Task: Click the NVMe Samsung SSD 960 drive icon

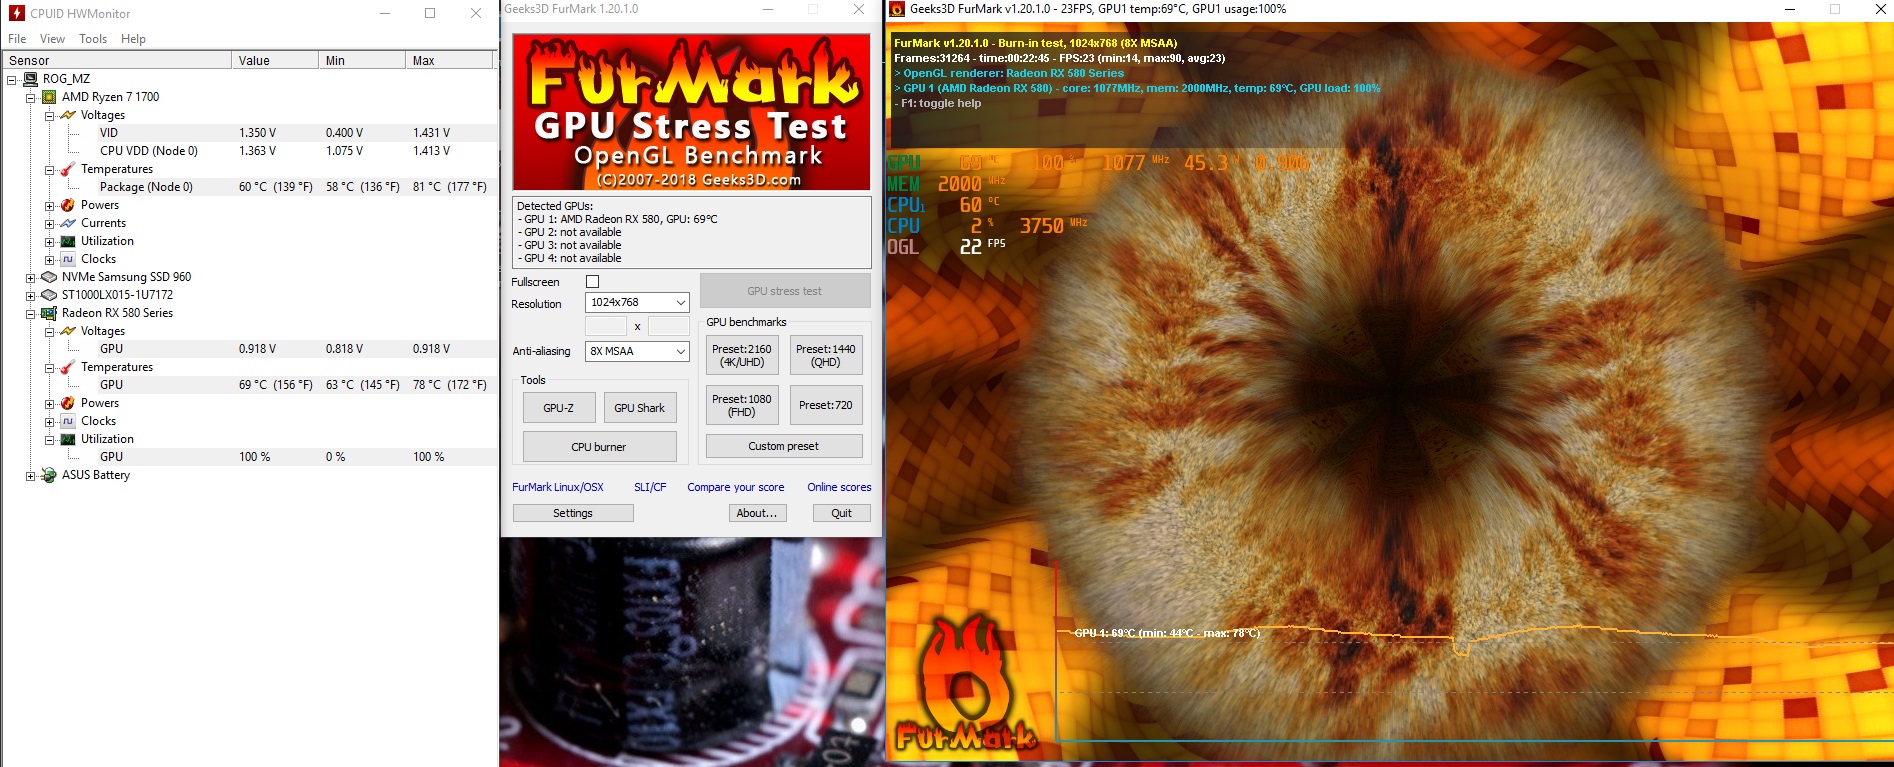Action: (x=49, y=277)
